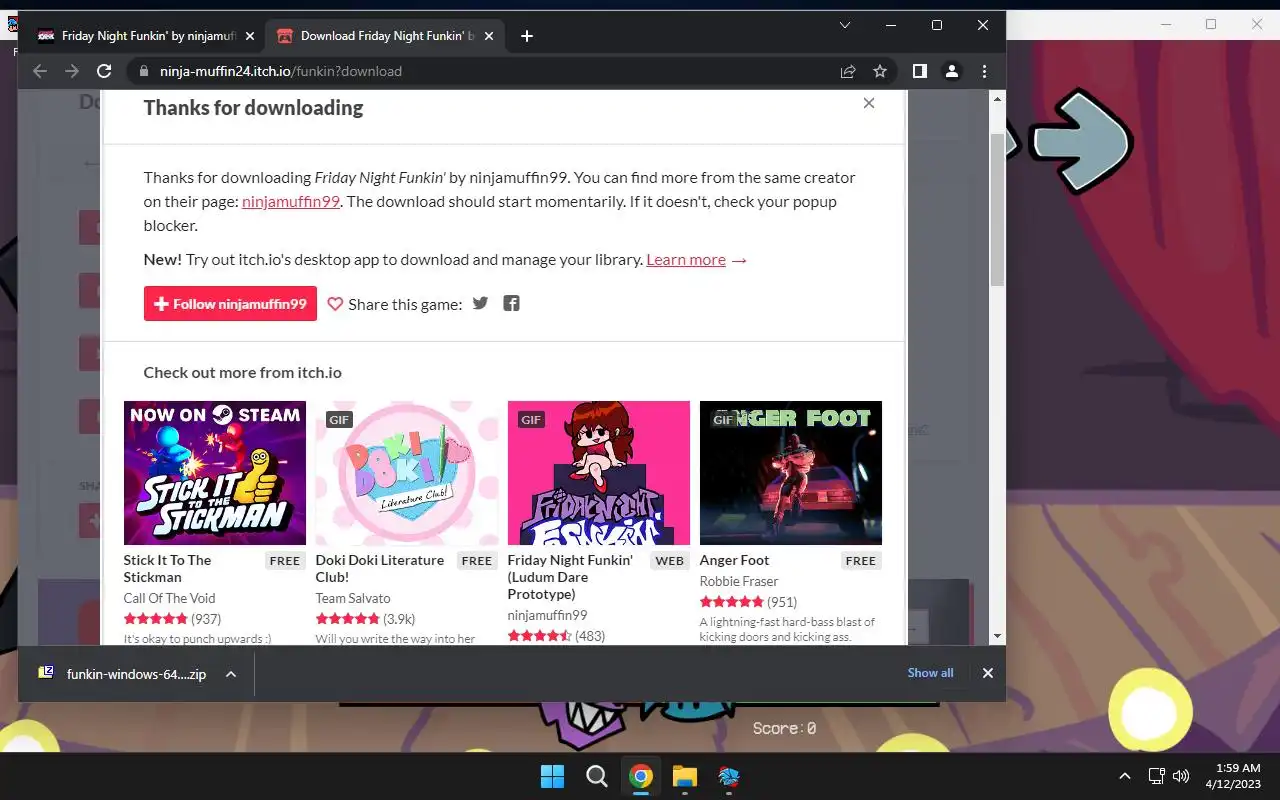Open the Chrome side panel icon

pyautogui.click(x=920, y=71)
